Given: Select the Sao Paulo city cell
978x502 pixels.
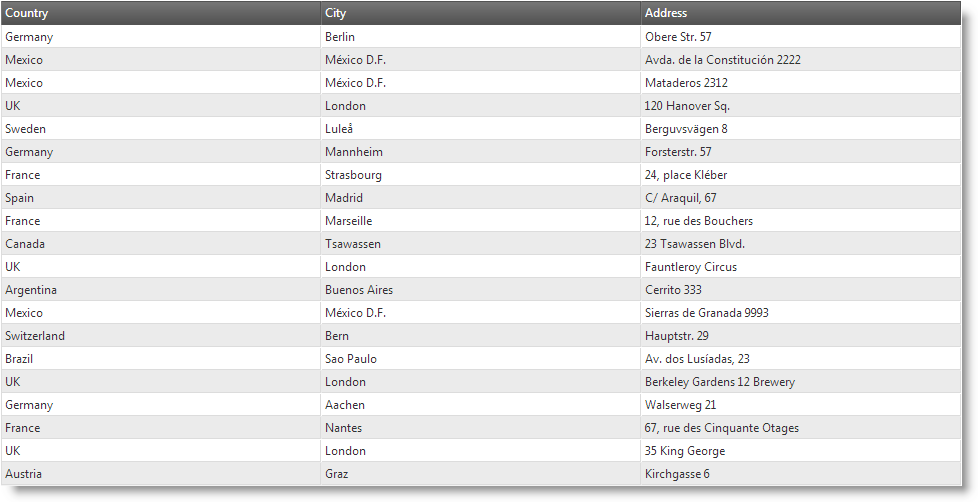Looking at the screenshot, I should (x=351, y=359).
